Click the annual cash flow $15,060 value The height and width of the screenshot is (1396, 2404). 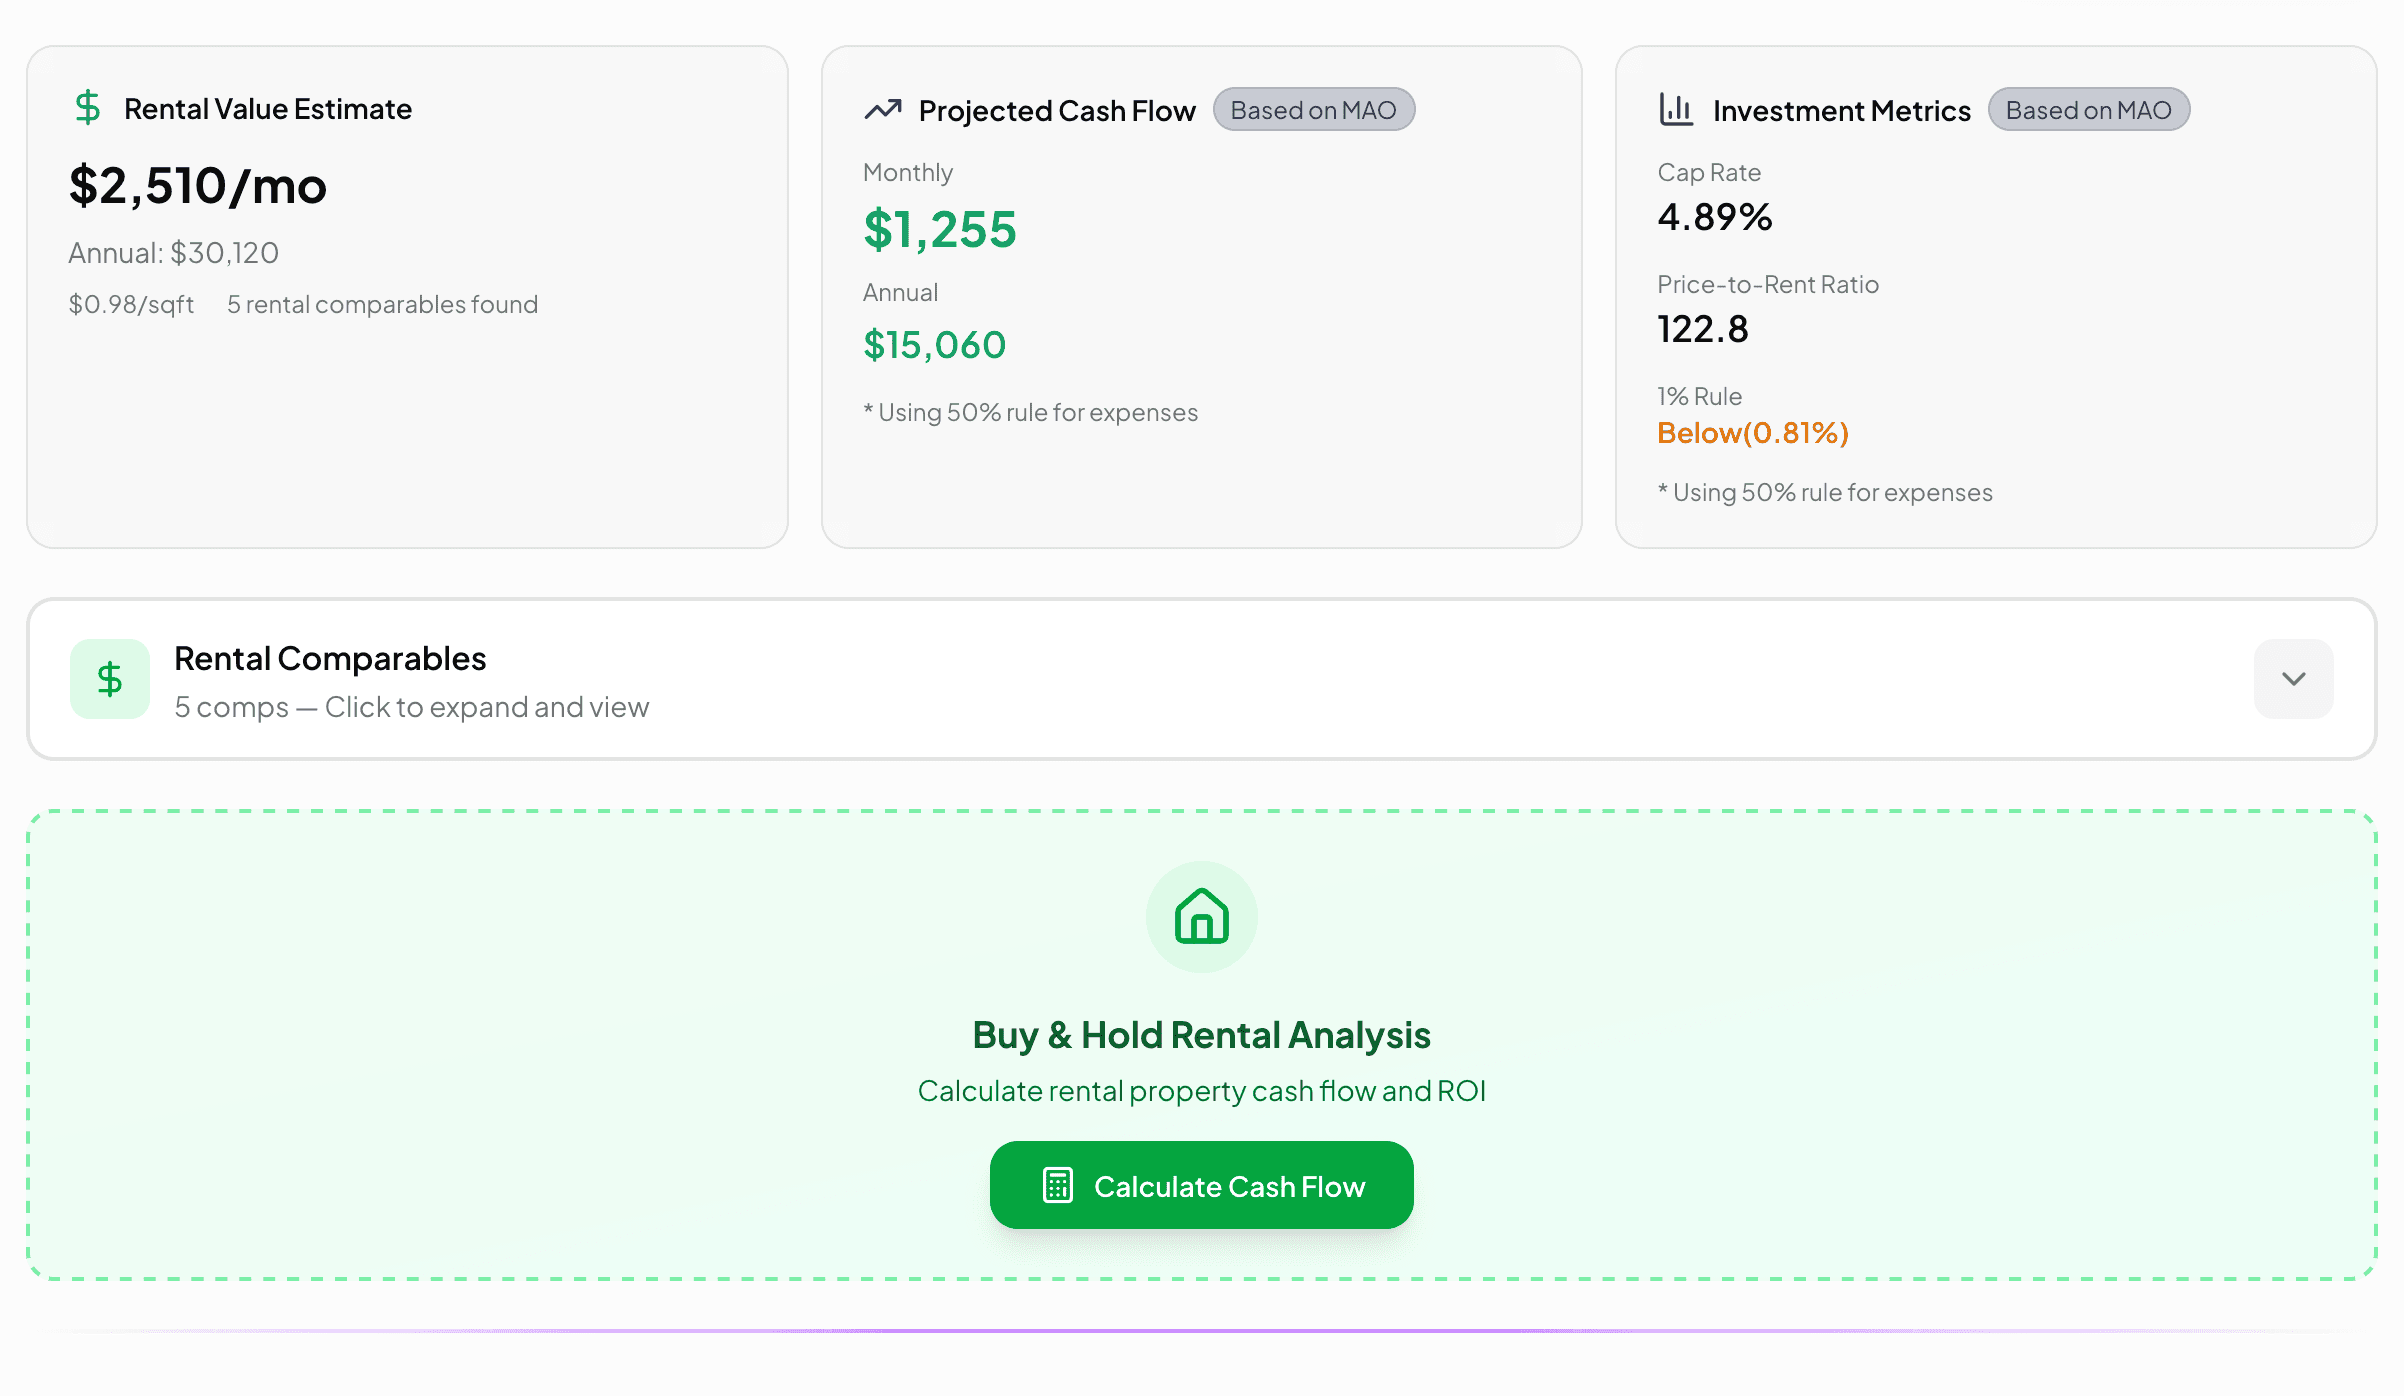tap(935, 345)
